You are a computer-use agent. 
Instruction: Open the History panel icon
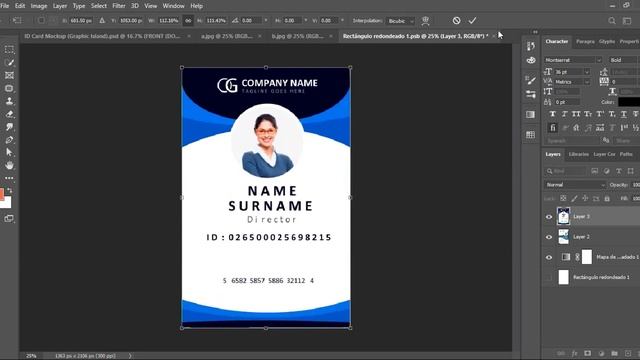[x=531, y=46]
